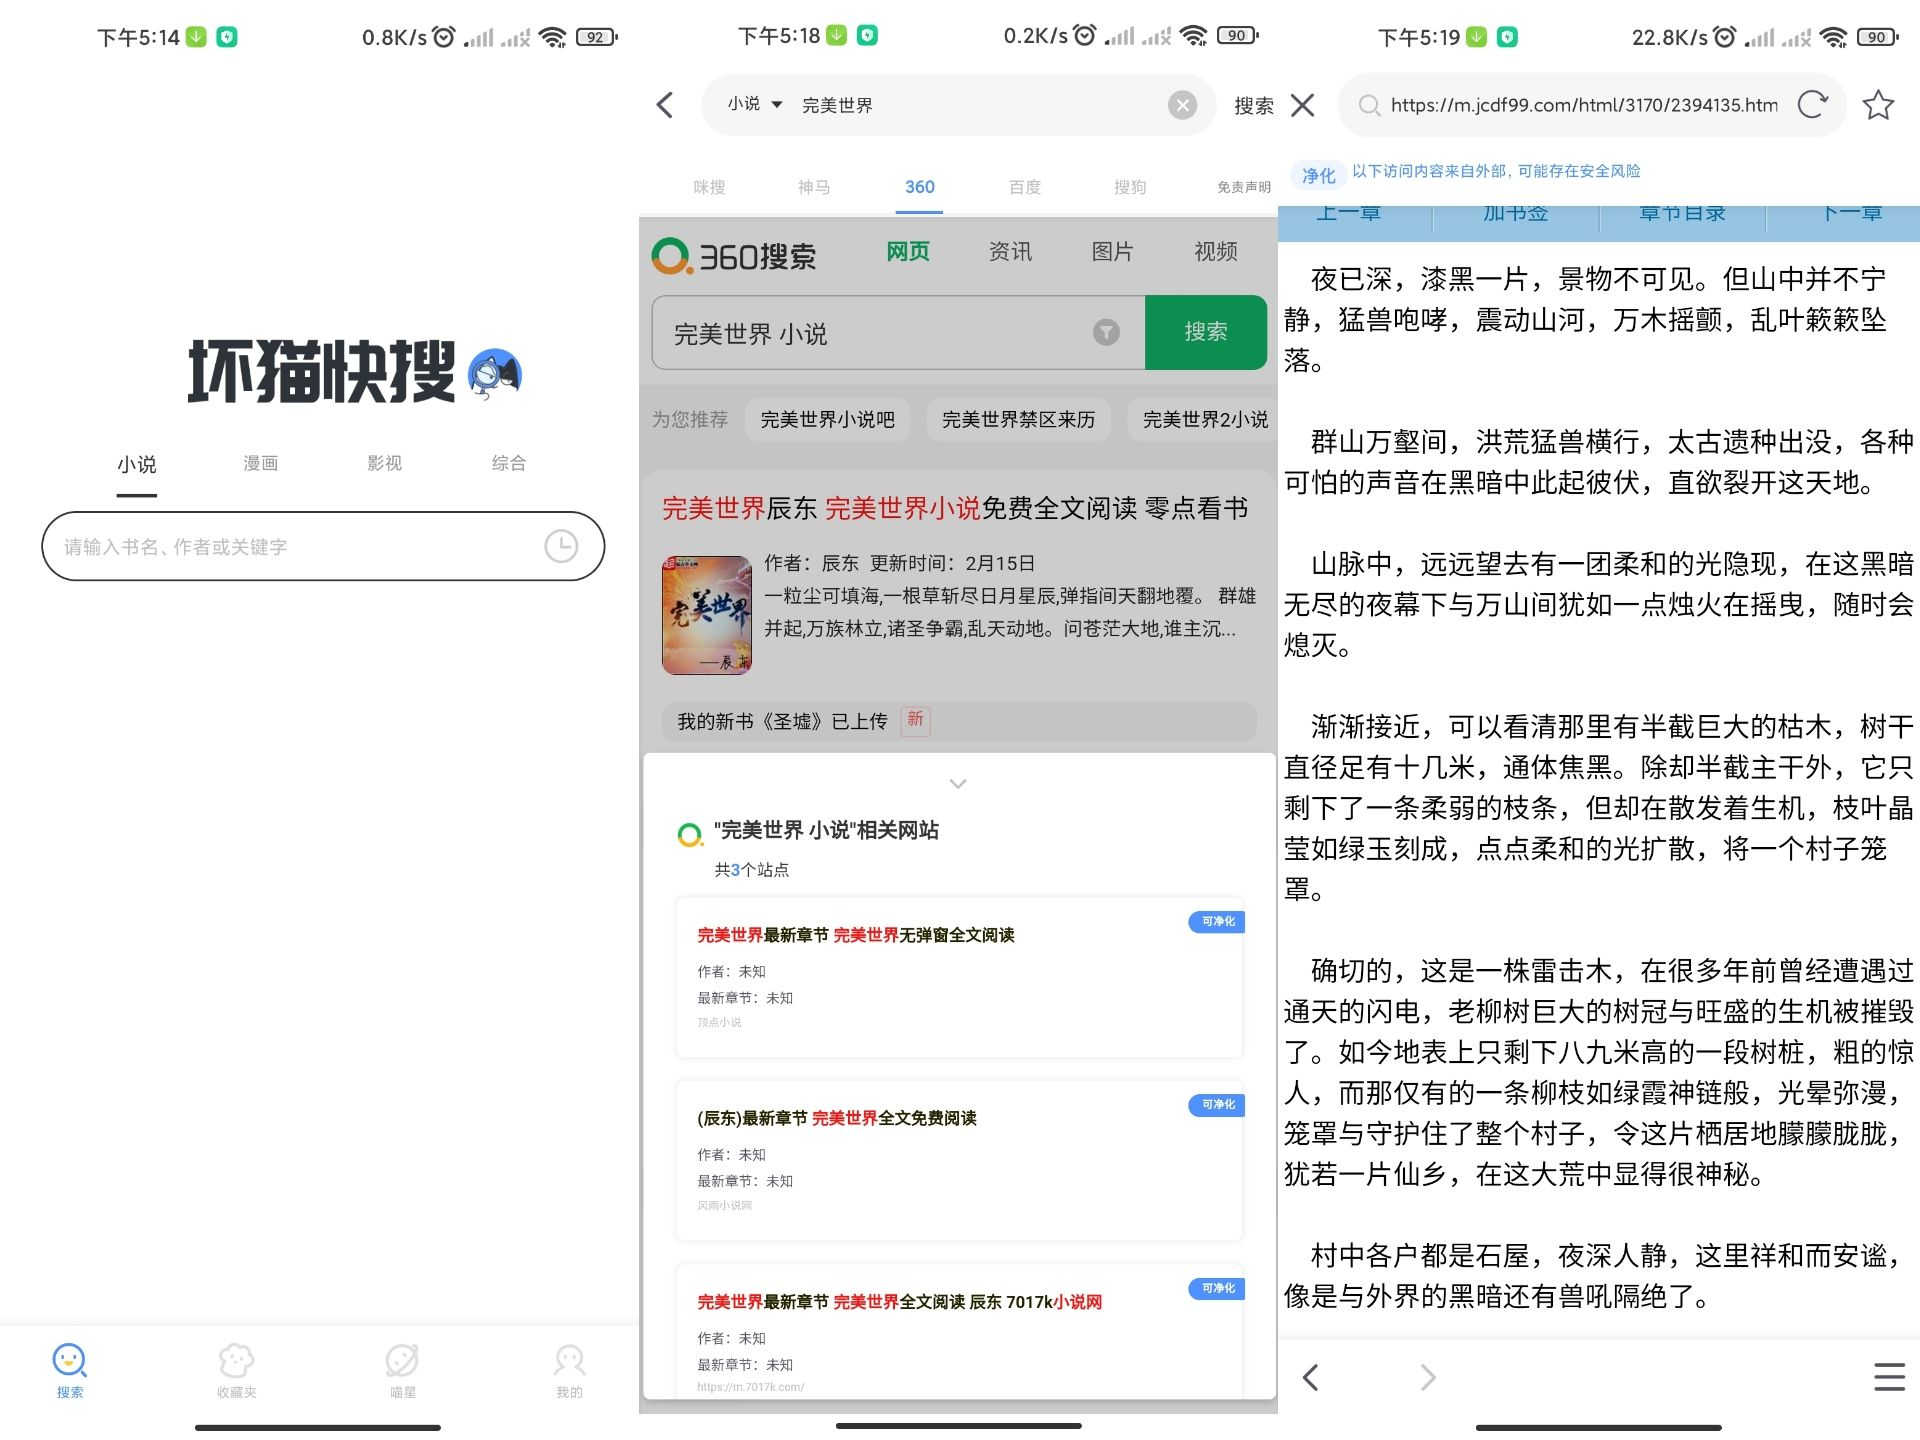The height and width of the screenshot is (1440, 1920).
Task: Choose suggestion 完美世界禁区来历
Action: point(1018,419)
